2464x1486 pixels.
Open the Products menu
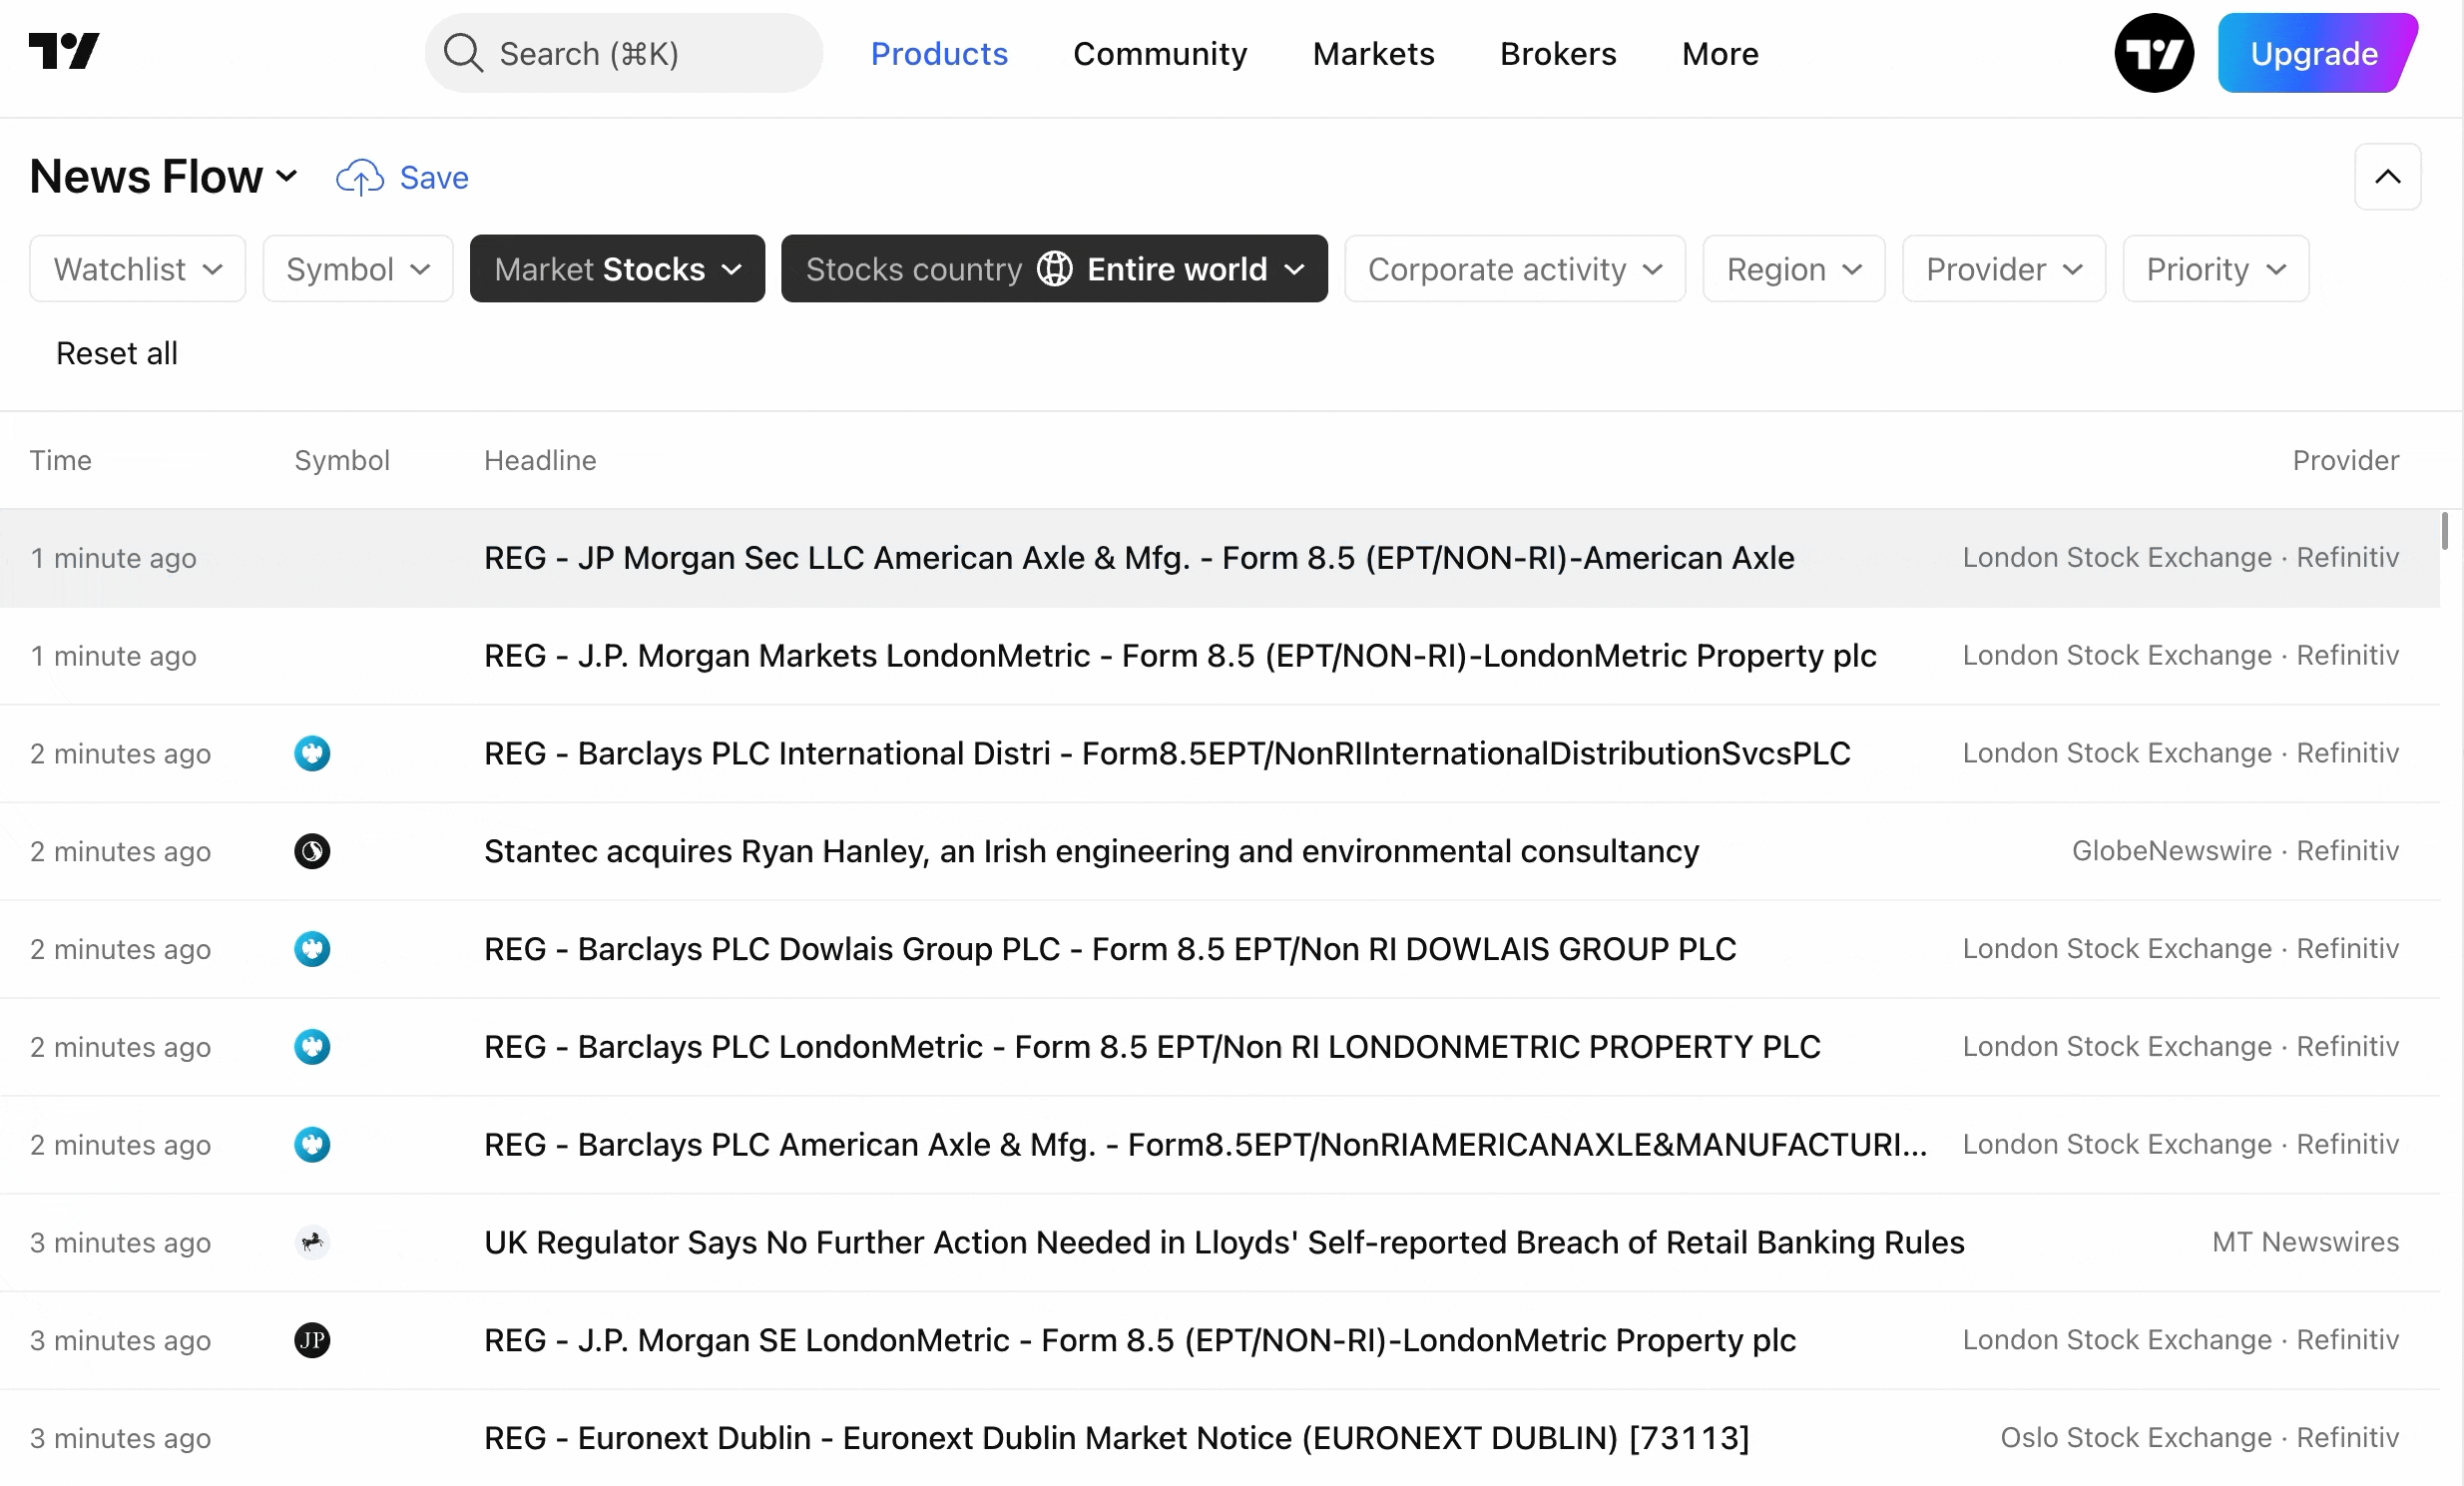(938, 53)
